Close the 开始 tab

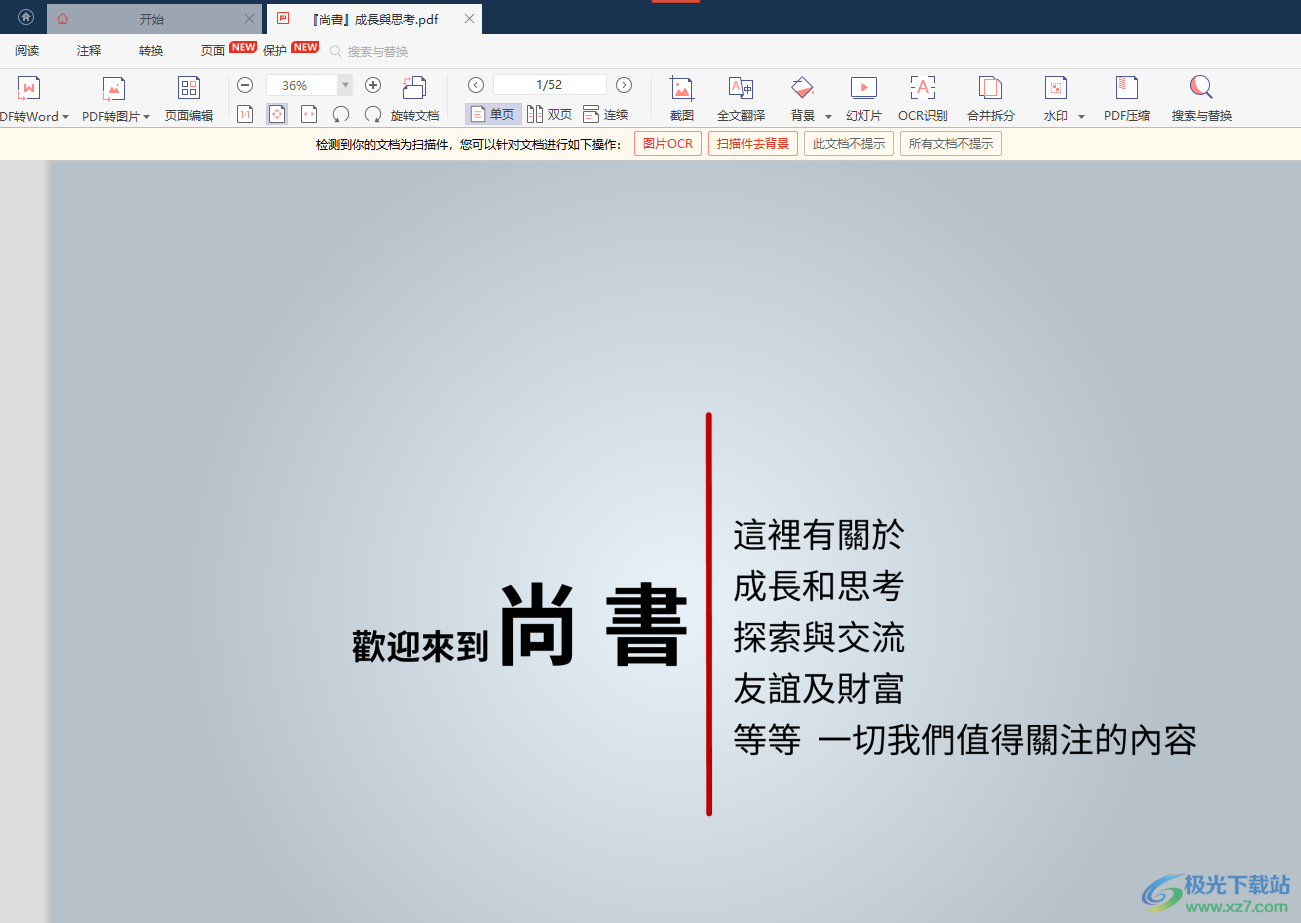tap(249, 19)
